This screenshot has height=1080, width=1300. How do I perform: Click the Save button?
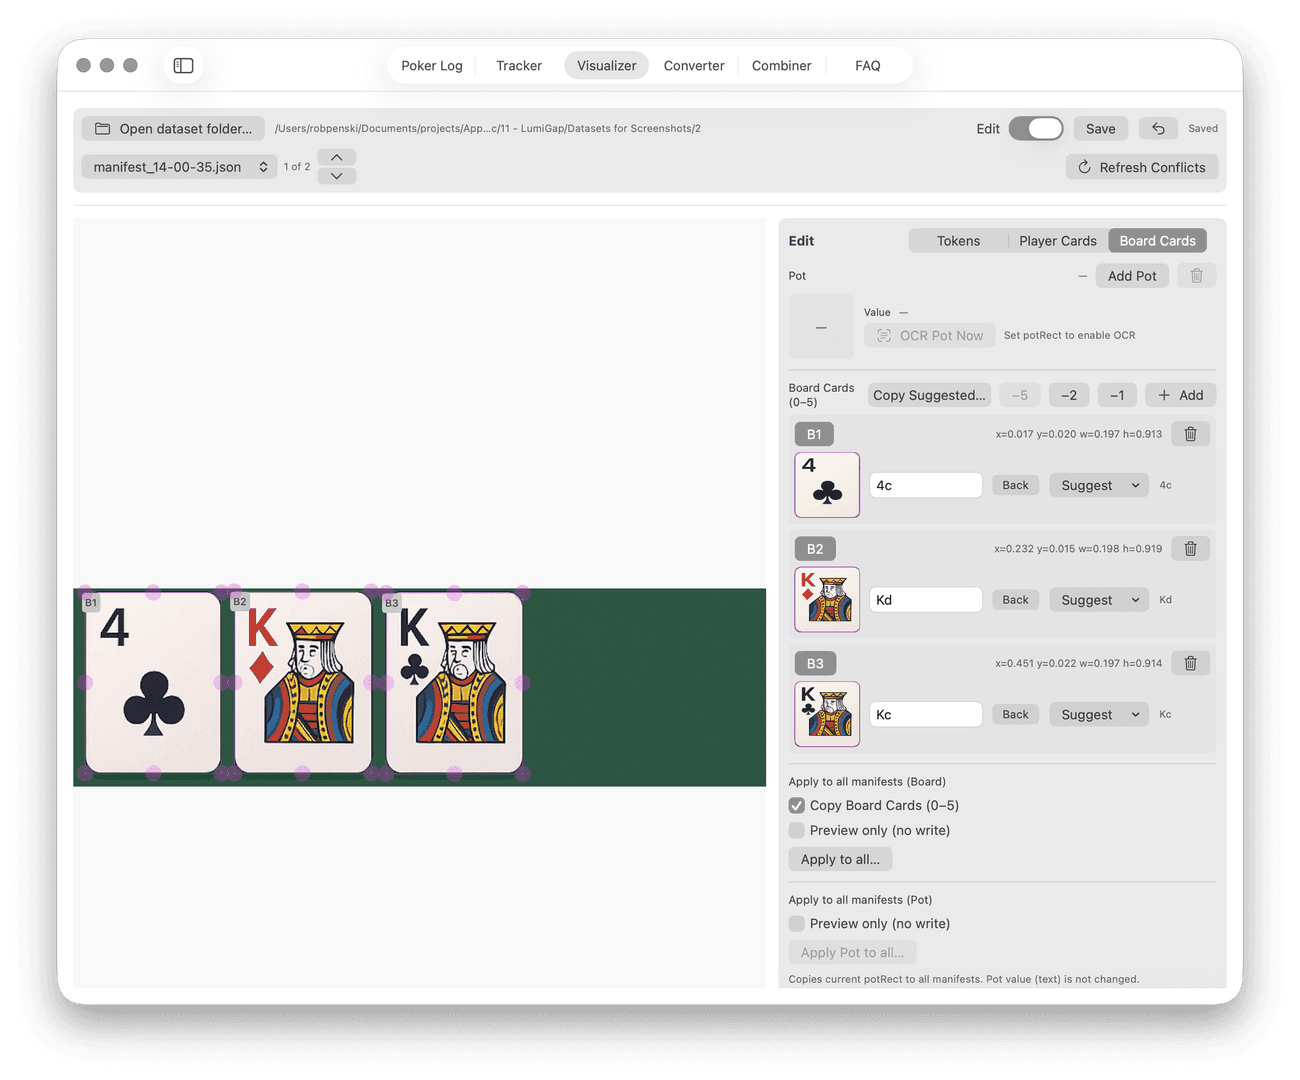1101,128
